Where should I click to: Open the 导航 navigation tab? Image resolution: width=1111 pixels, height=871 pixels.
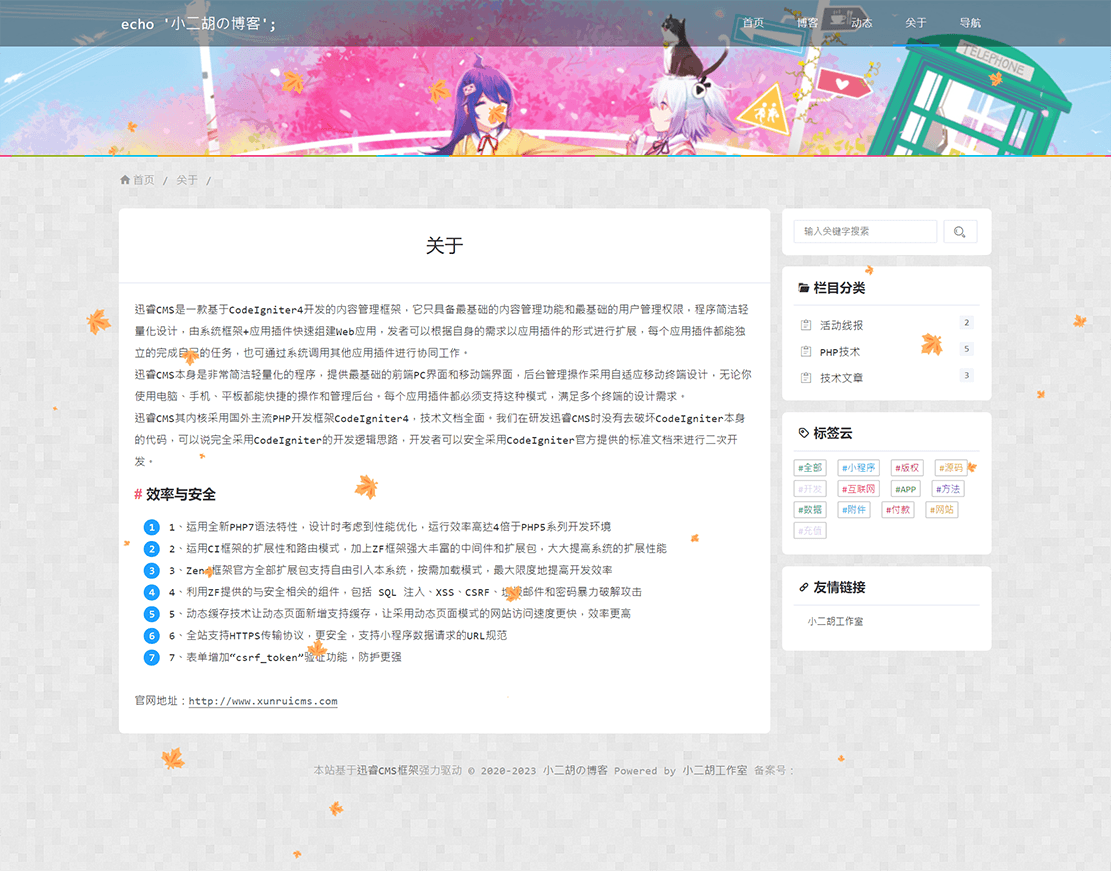point(970,23)
